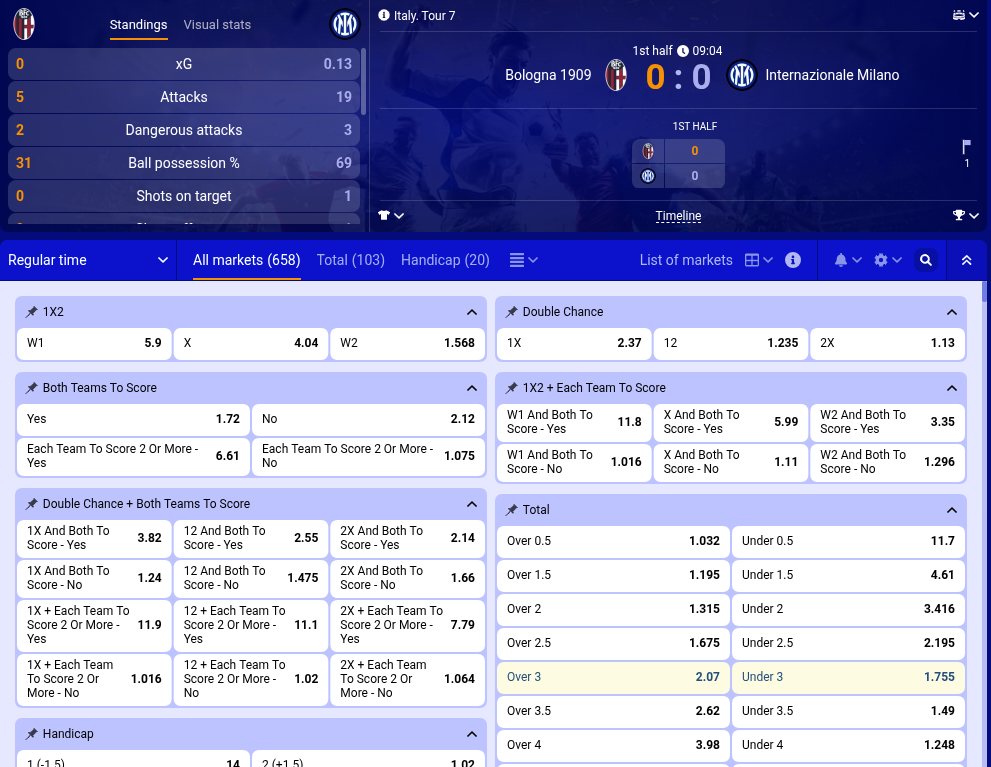991x767 pixels.
Task: Select Each Team To Score 2 Or More - Yes 6.61
Action: (x=133, y=456)
